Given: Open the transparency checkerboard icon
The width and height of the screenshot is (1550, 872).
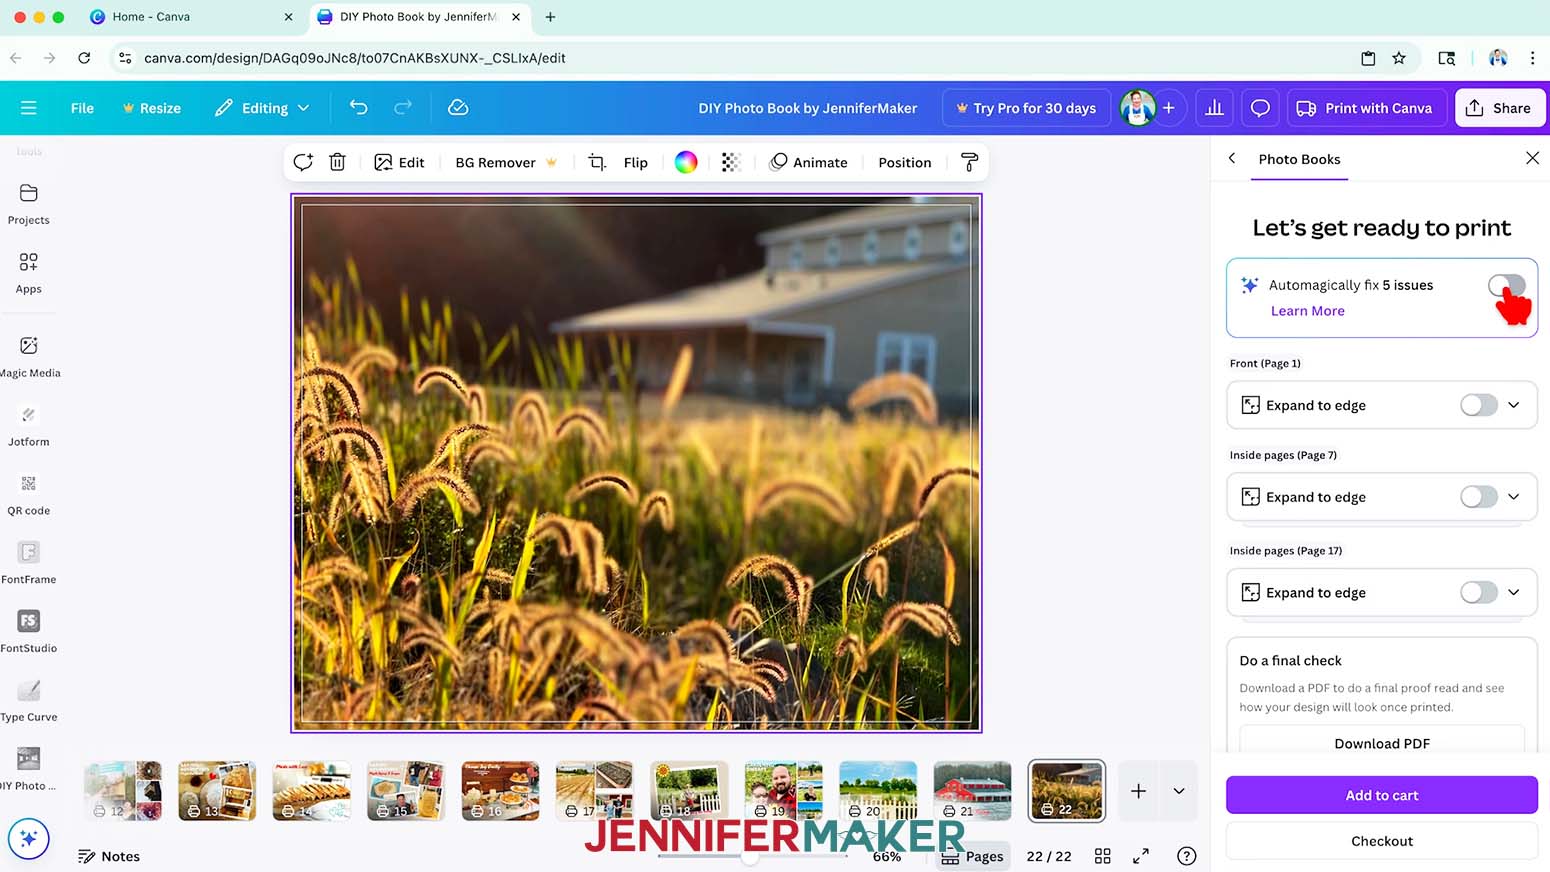Looking at the screenshot, I should click(x=731, y=162).
